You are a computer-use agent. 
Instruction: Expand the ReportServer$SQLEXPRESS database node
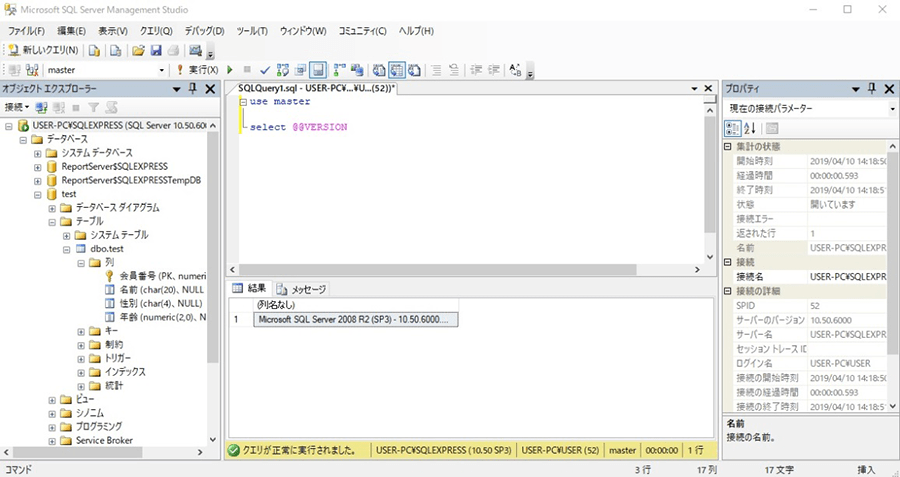coord(37,167)
